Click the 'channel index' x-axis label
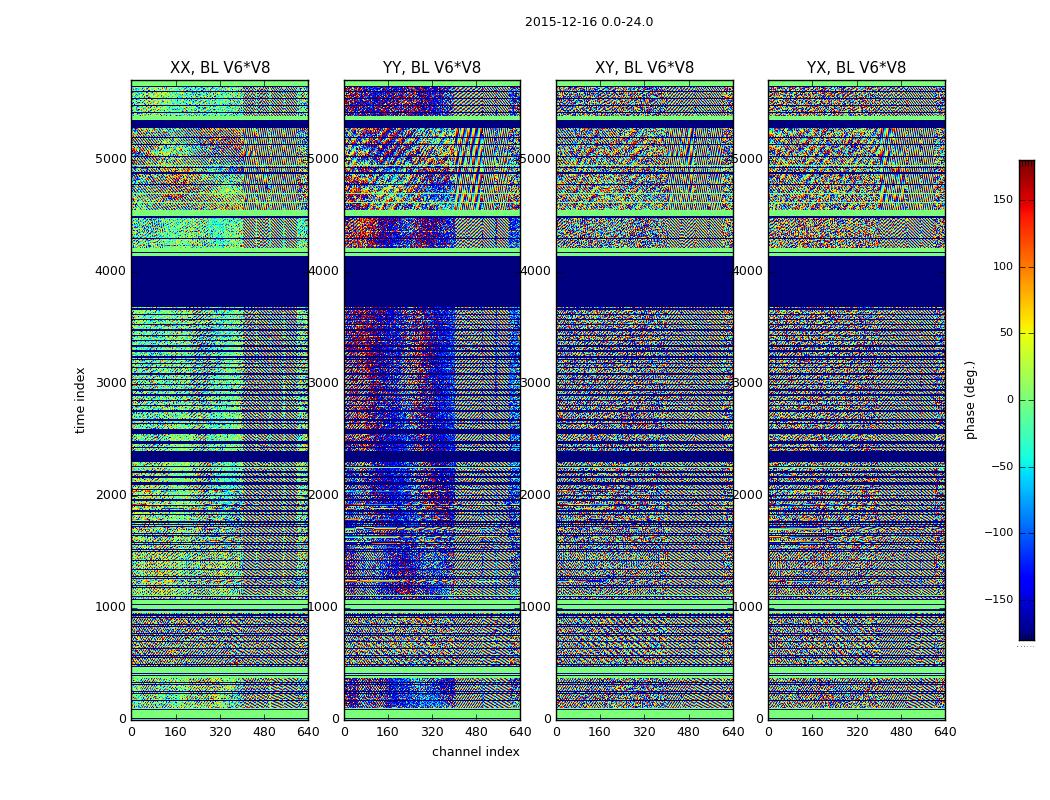The width and height of the screenshot is (1050, 800). pos(475,752)
